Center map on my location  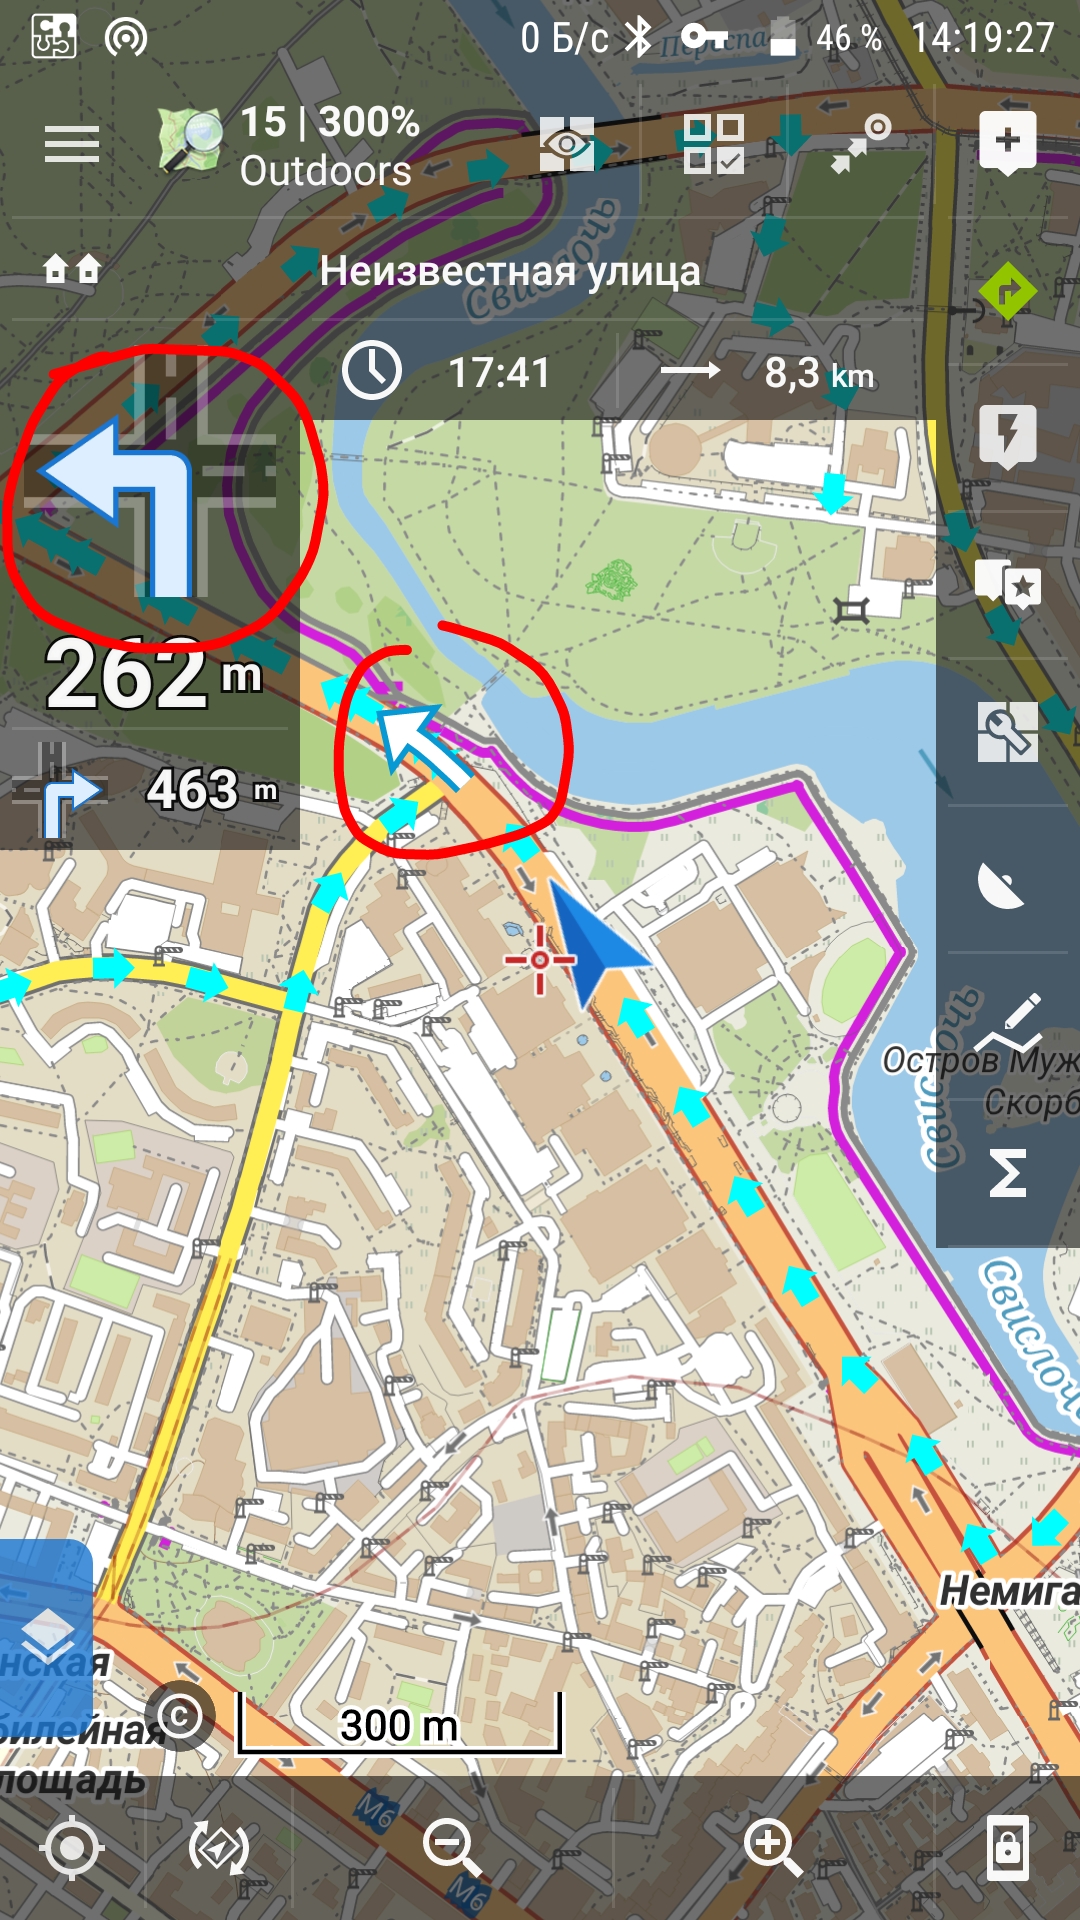pyautogui.click(x=72, y=1847)
